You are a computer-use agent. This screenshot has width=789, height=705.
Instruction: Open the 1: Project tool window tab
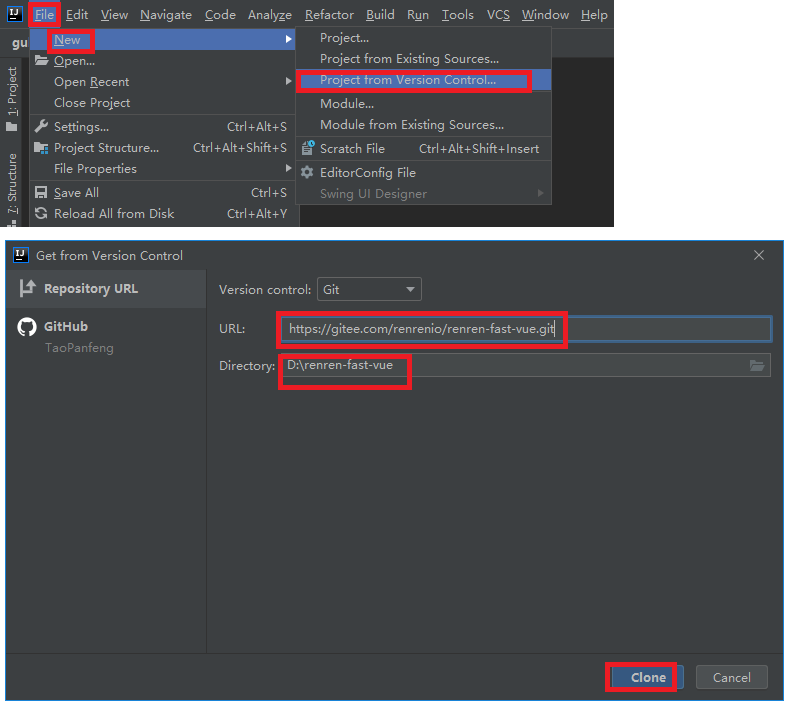(12, 91)
